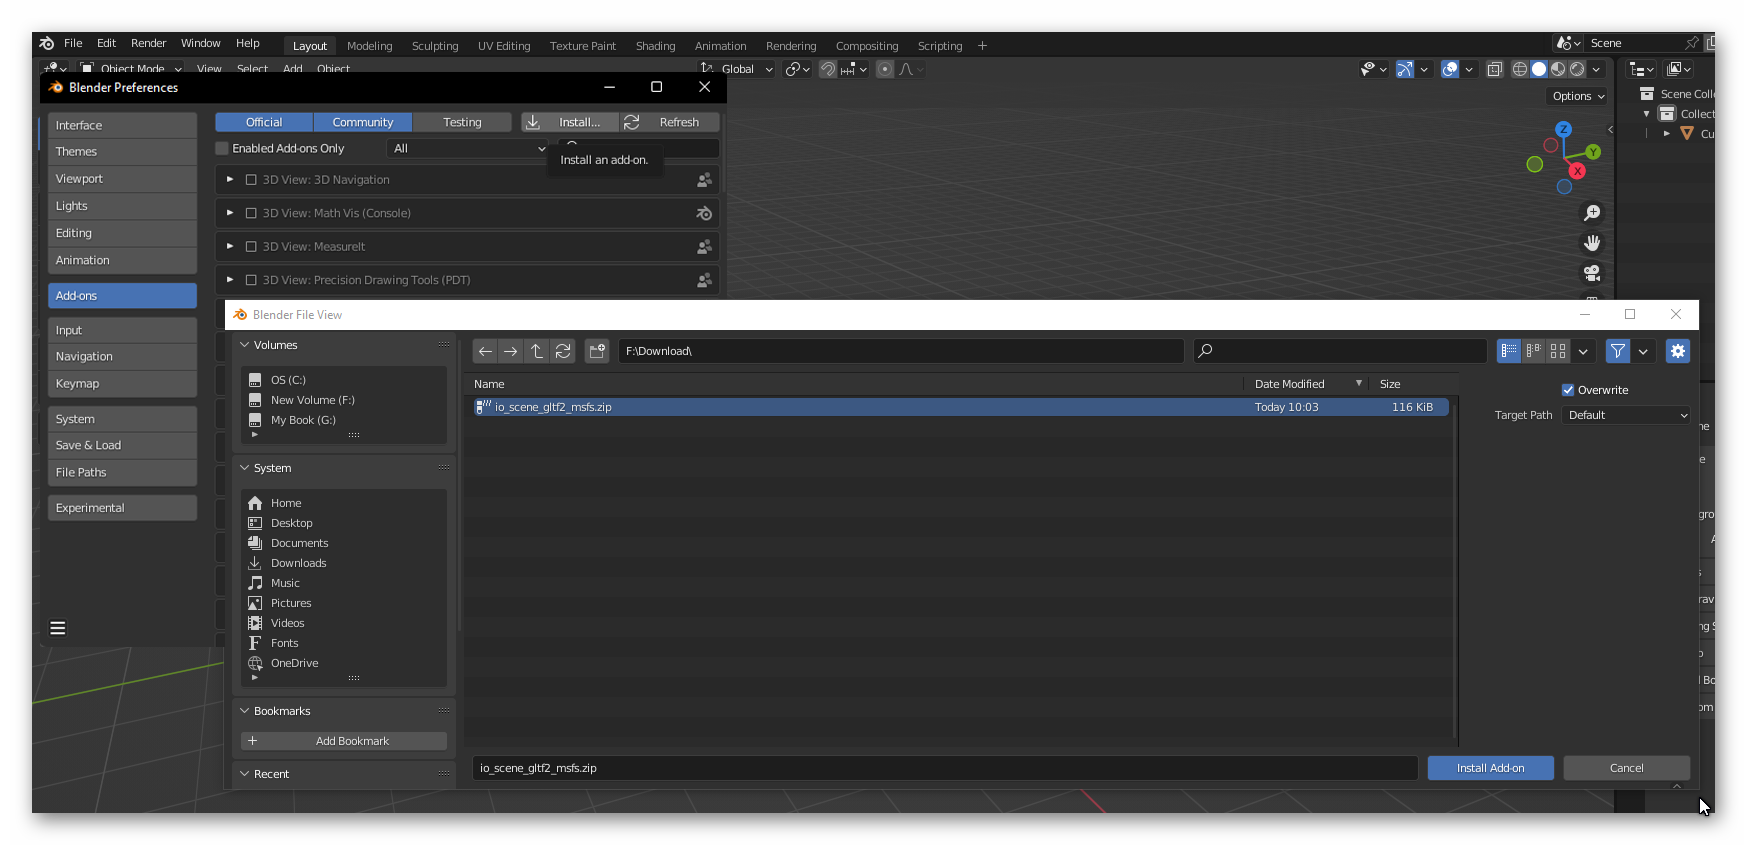
Task: Switch to Modeling workspace tab
Action: (369, 46)
